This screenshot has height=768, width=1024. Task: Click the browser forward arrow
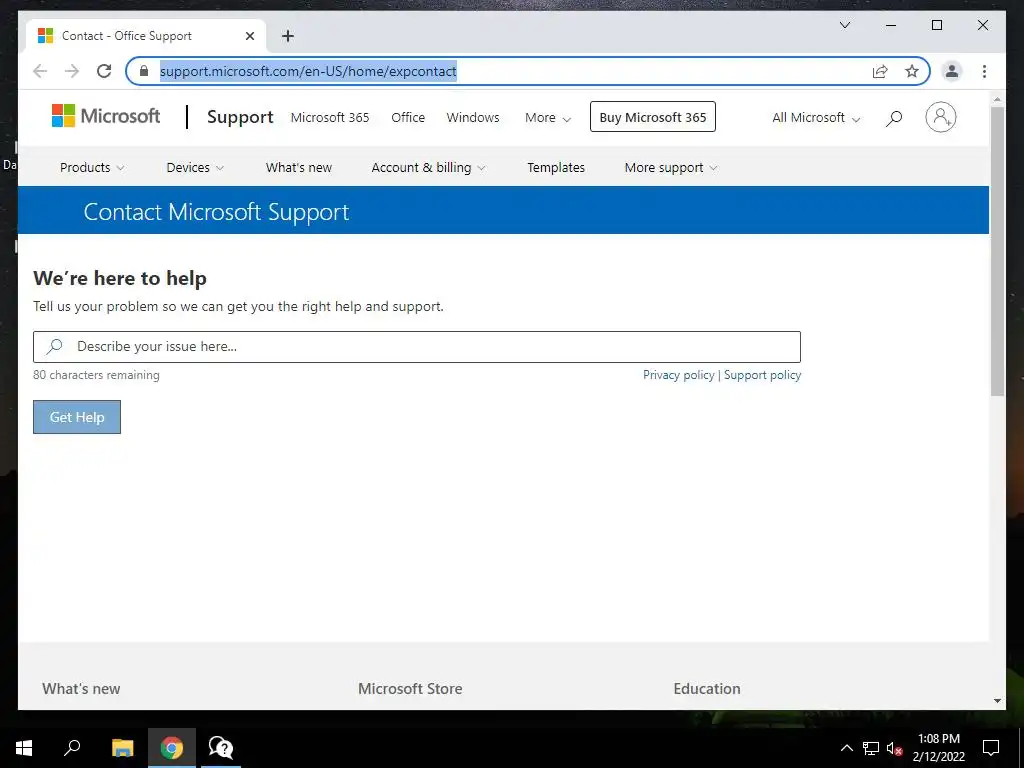[x=72, y=71]
